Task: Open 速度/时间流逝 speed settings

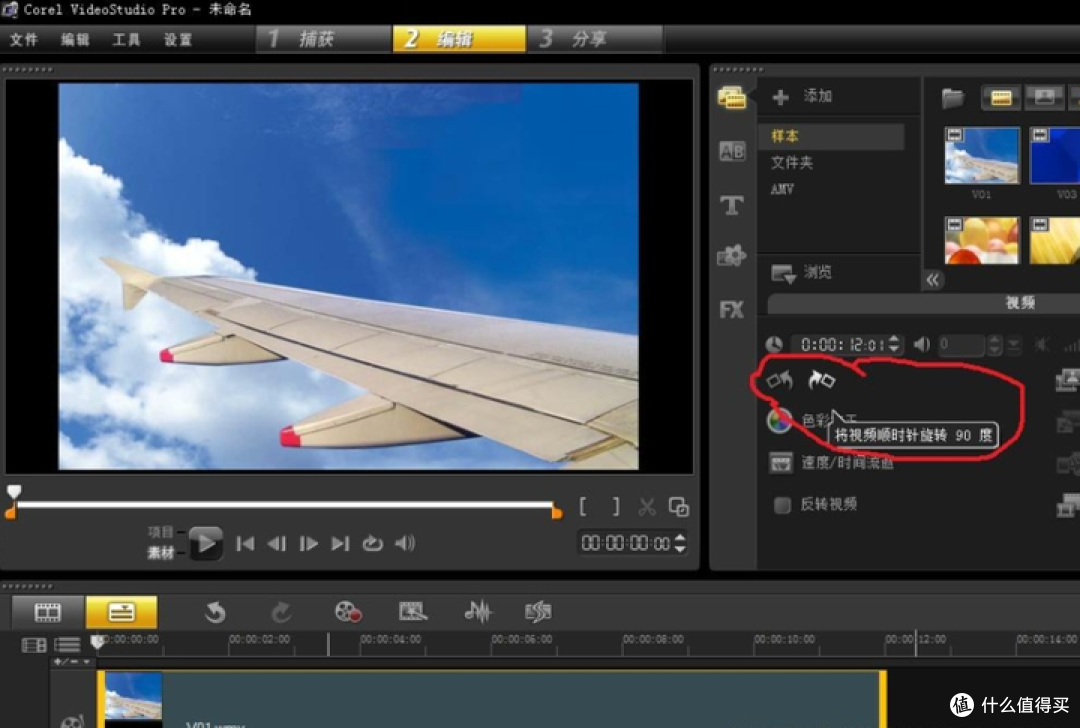Action: (x=831, y=464)
